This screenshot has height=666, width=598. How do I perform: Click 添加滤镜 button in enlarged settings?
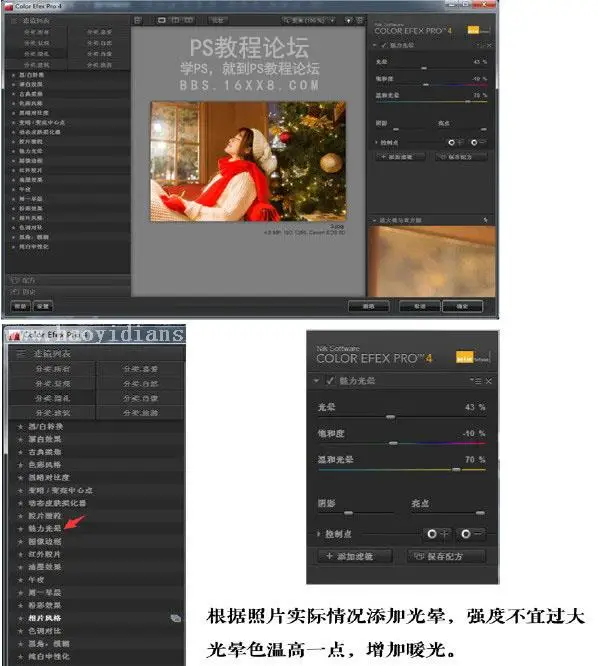(355, 556)
